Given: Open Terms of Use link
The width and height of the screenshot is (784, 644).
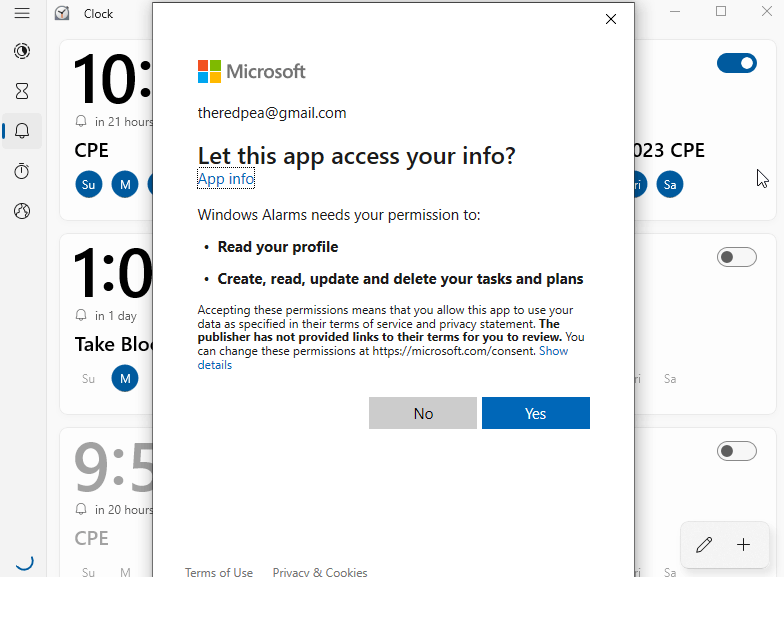Looking at the screenshot, I should tap(219, 572).
